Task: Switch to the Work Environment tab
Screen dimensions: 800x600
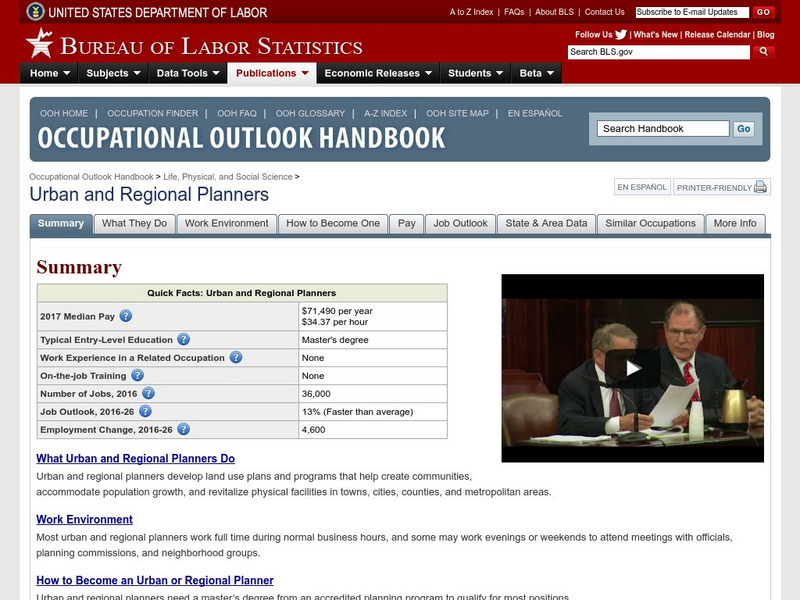Action: pos(227,223)
